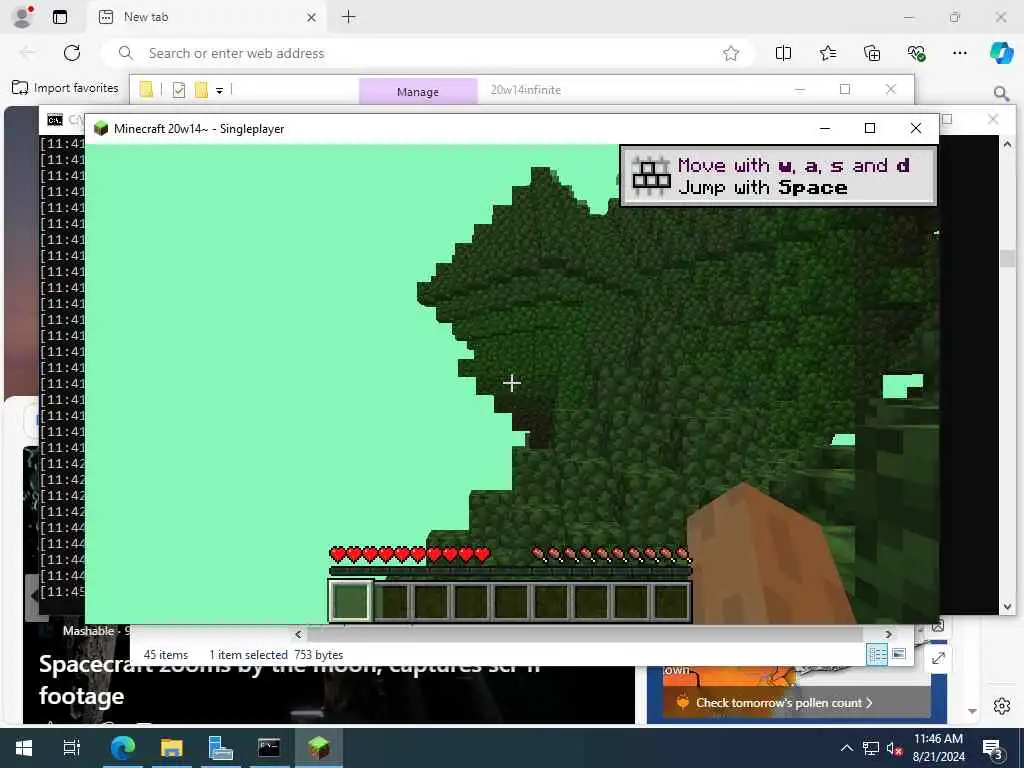The image size is (1024, 768).
Task: Expand the weather widget with arrows icon
Action: tap(938, 658)
